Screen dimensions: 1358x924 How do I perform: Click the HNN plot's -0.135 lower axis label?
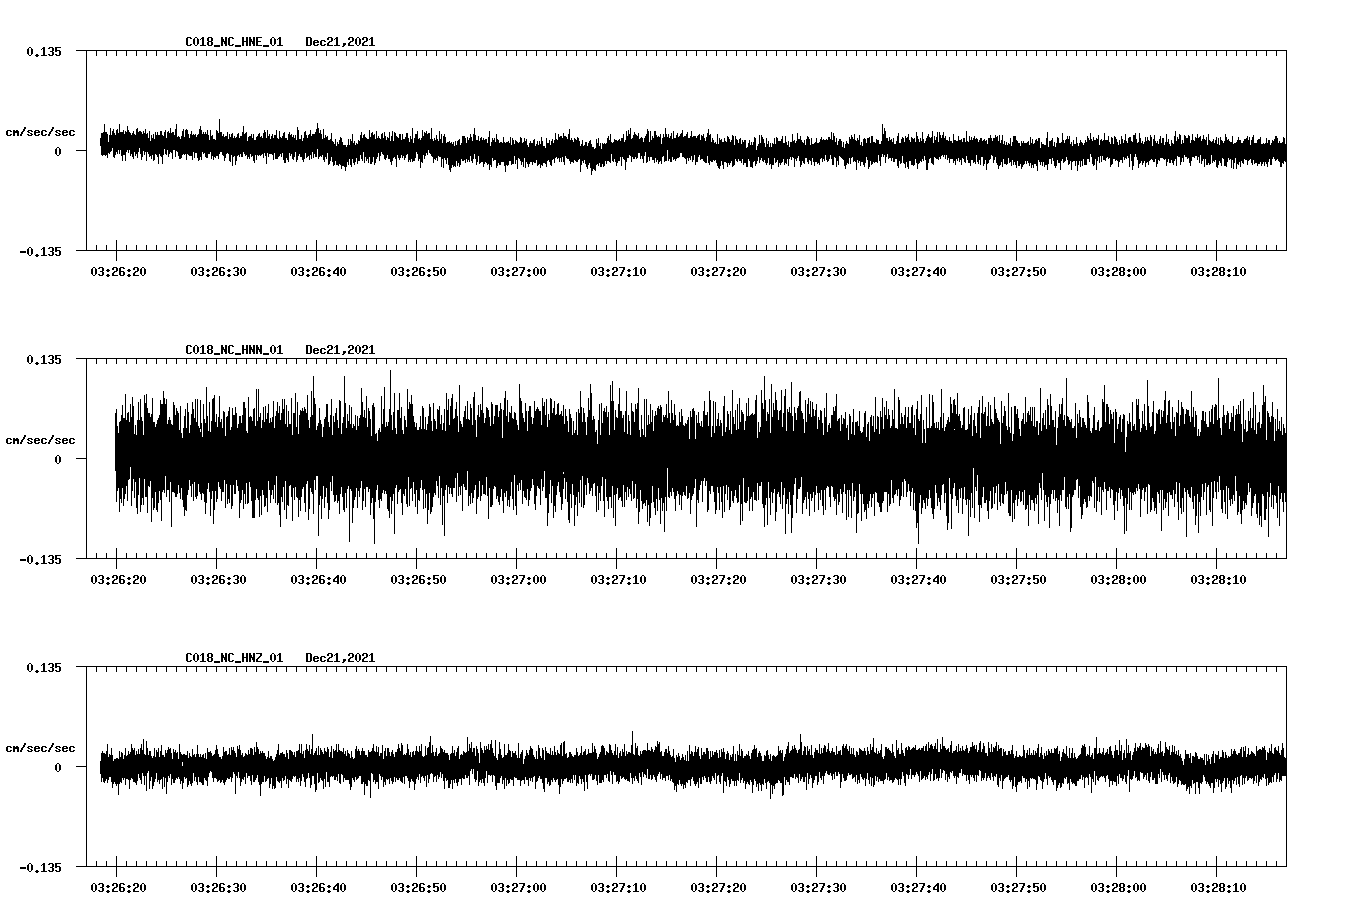tap(40, 559)
